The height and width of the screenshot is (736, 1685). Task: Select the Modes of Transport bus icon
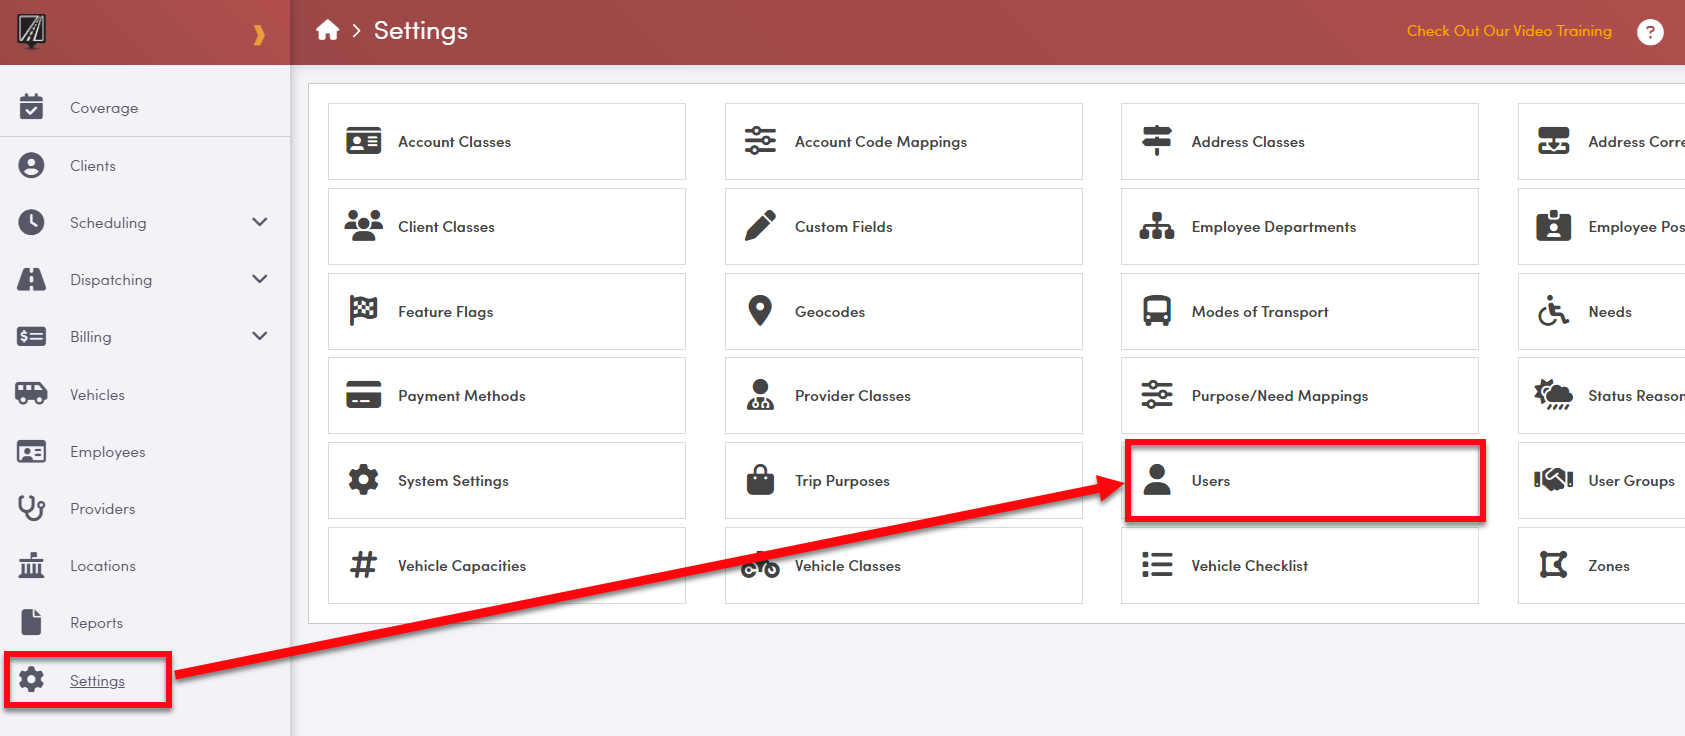(1157, 311)
